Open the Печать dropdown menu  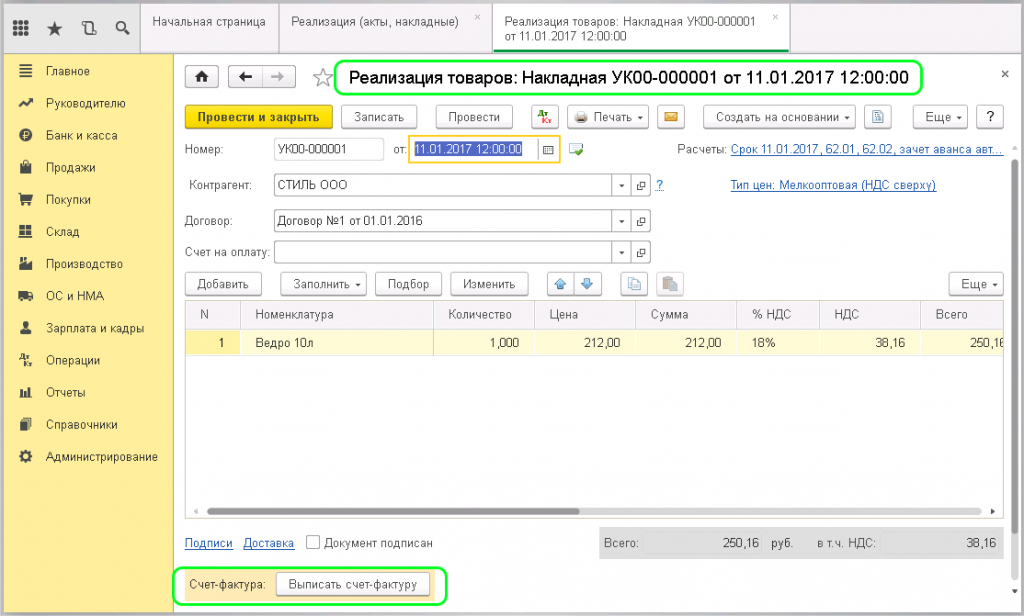coord(609,117)
